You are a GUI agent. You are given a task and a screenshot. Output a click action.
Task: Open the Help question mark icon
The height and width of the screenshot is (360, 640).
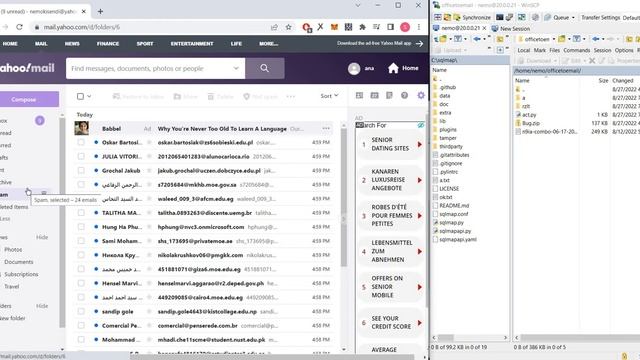(x=404, y=95)
